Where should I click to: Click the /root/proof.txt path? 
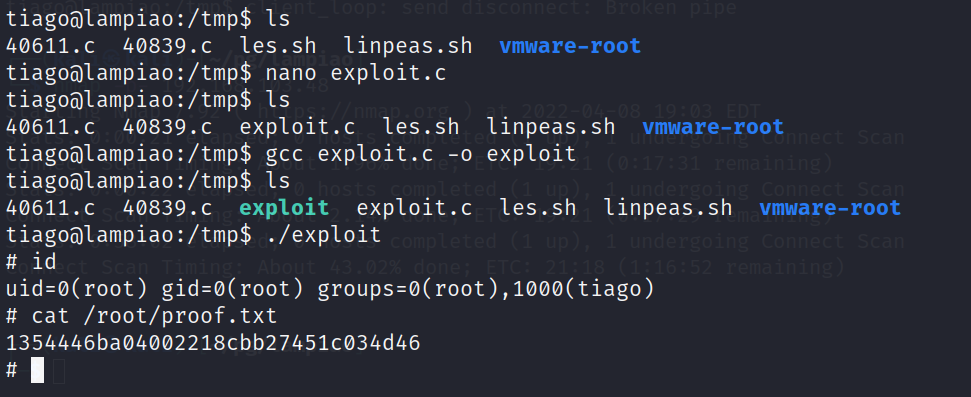[180, 316]
